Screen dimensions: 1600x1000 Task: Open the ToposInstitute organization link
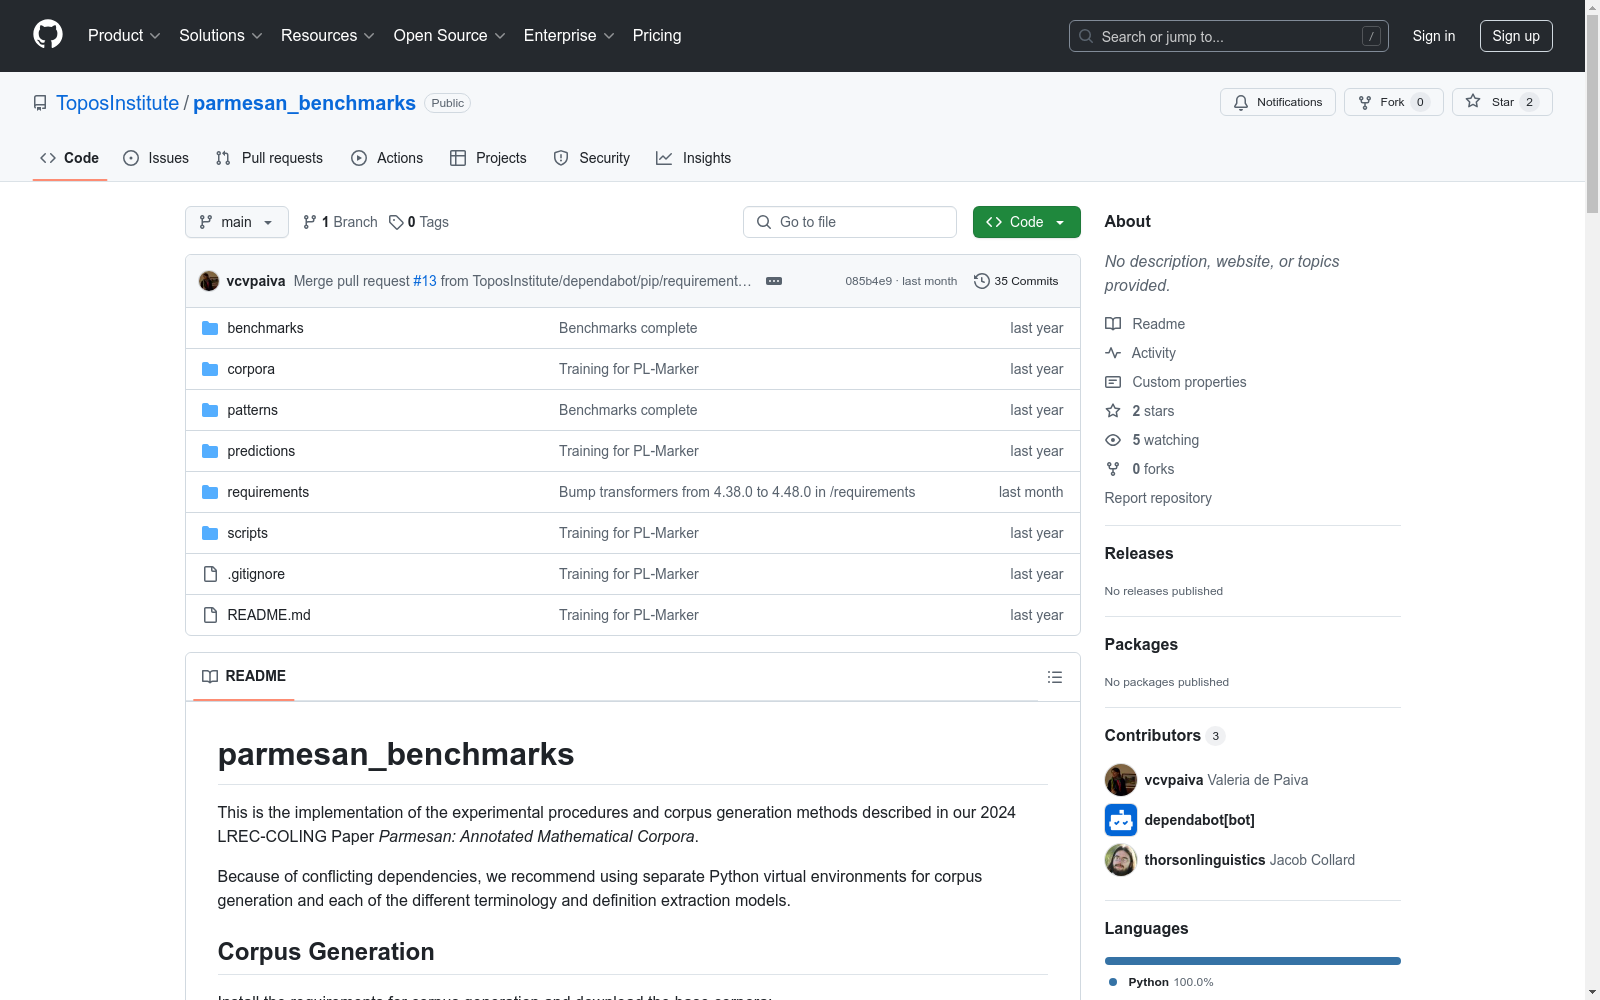[117, 103]
